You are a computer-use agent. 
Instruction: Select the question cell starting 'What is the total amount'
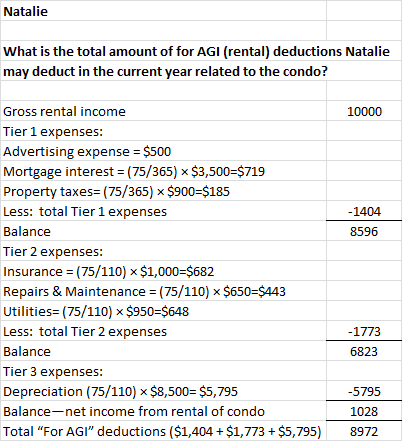pyautogui.click(x=201, y=51)
